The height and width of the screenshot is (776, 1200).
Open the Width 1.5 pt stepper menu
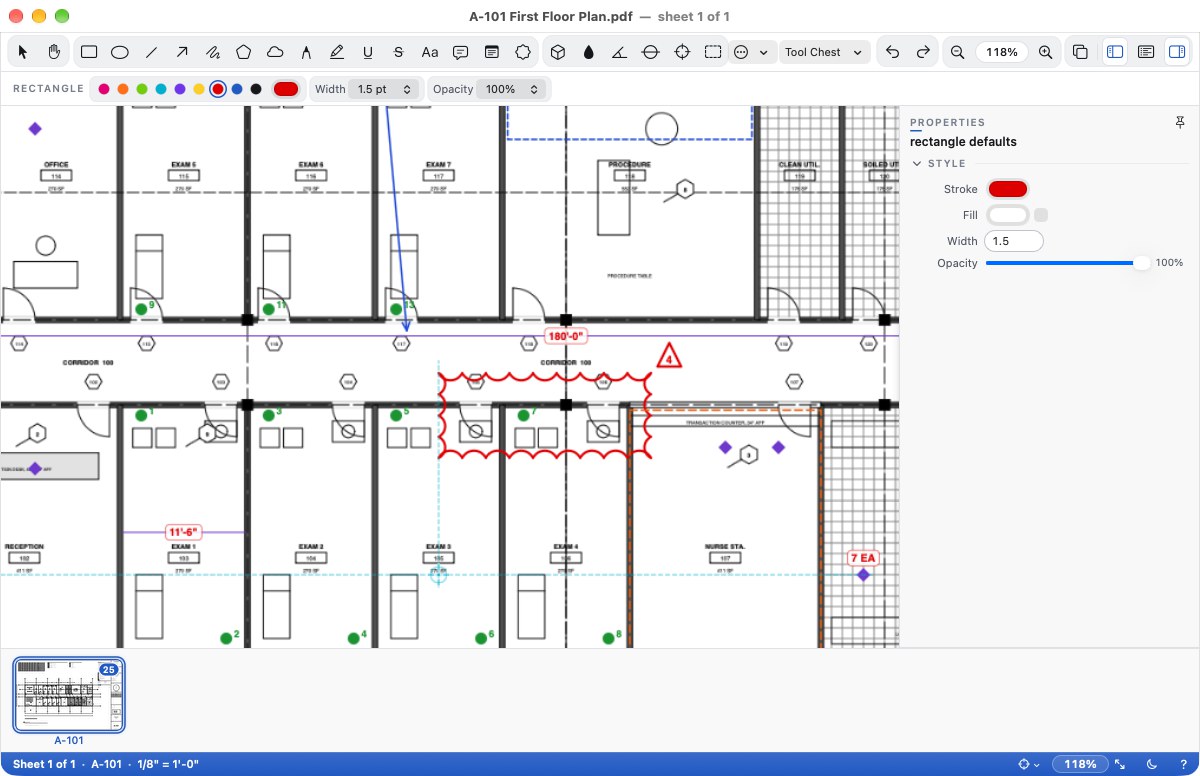[385, 89]
